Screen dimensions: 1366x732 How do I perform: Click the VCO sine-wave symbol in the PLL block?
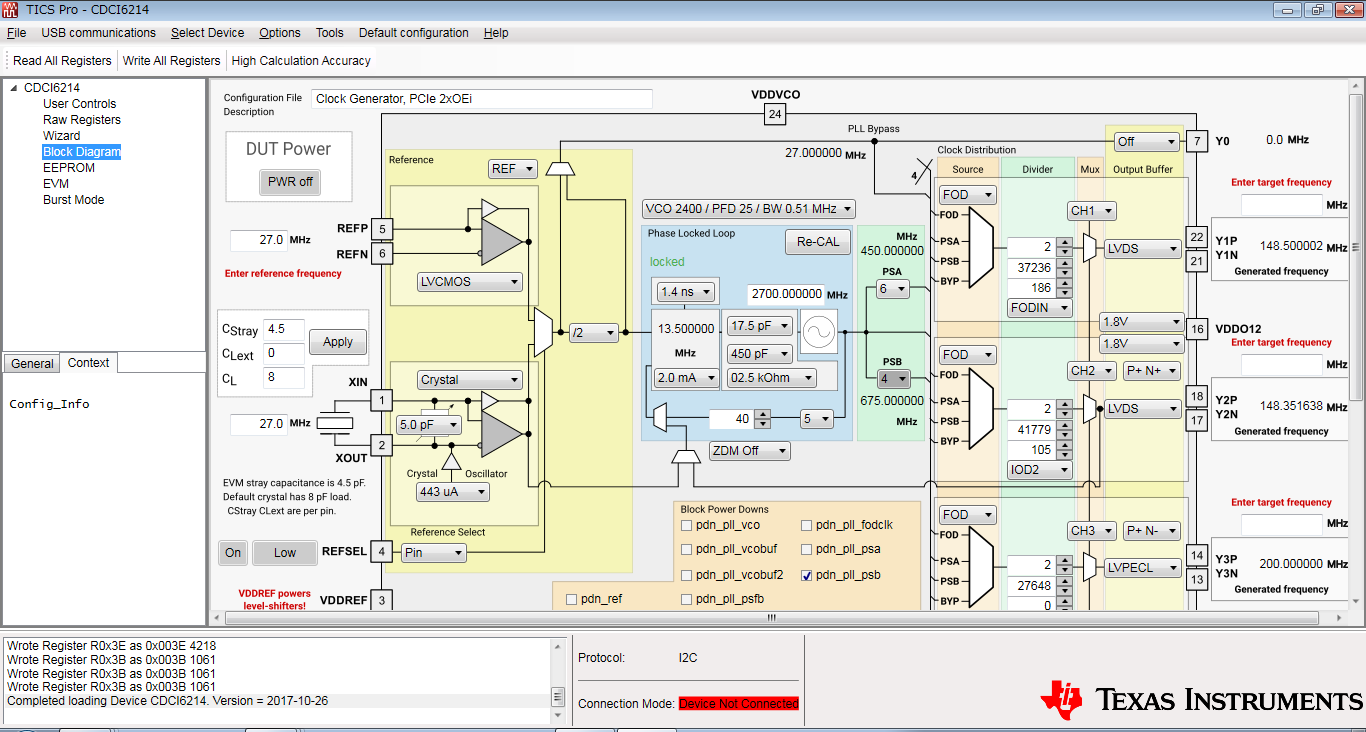[819, 334]
